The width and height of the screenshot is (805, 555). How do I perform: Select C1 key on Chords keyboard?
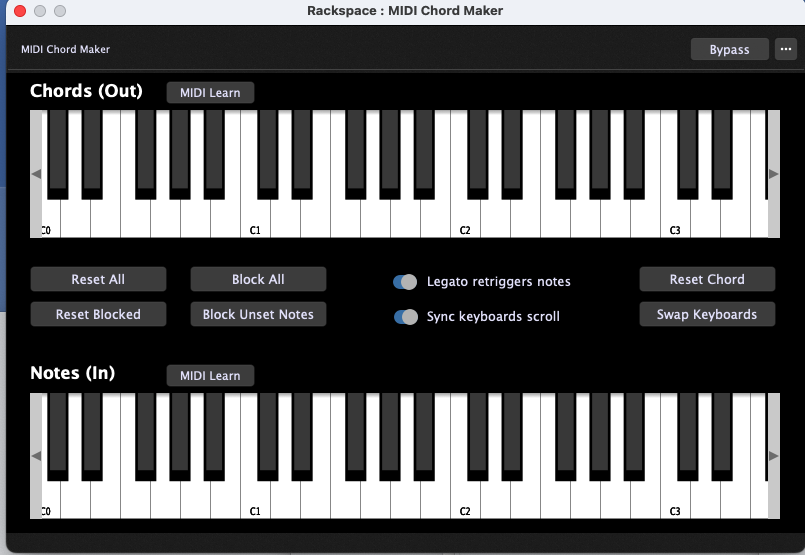pyautogui.click(x=255, y=221)
